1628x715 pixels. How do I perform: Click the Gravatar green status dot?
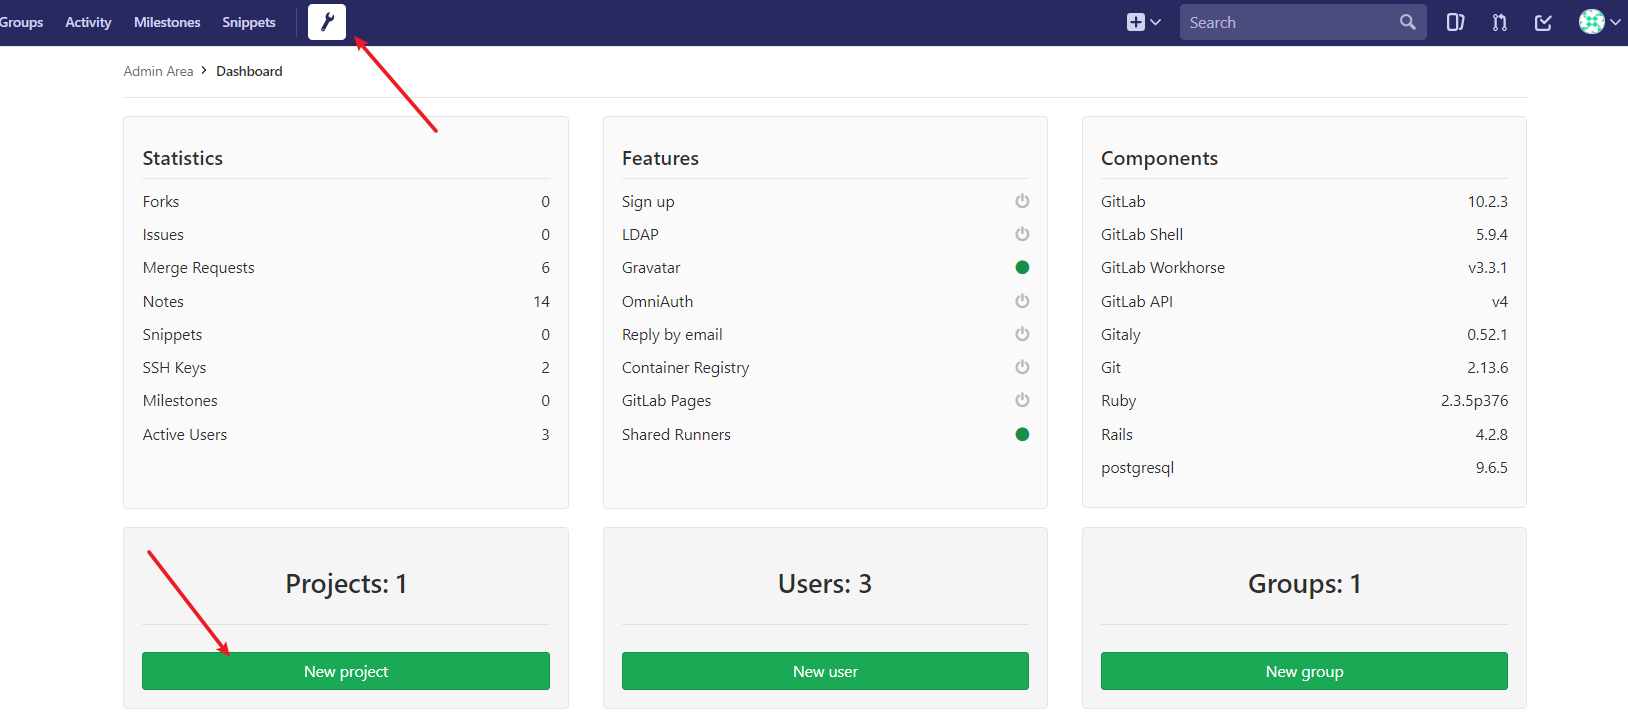1022,267
